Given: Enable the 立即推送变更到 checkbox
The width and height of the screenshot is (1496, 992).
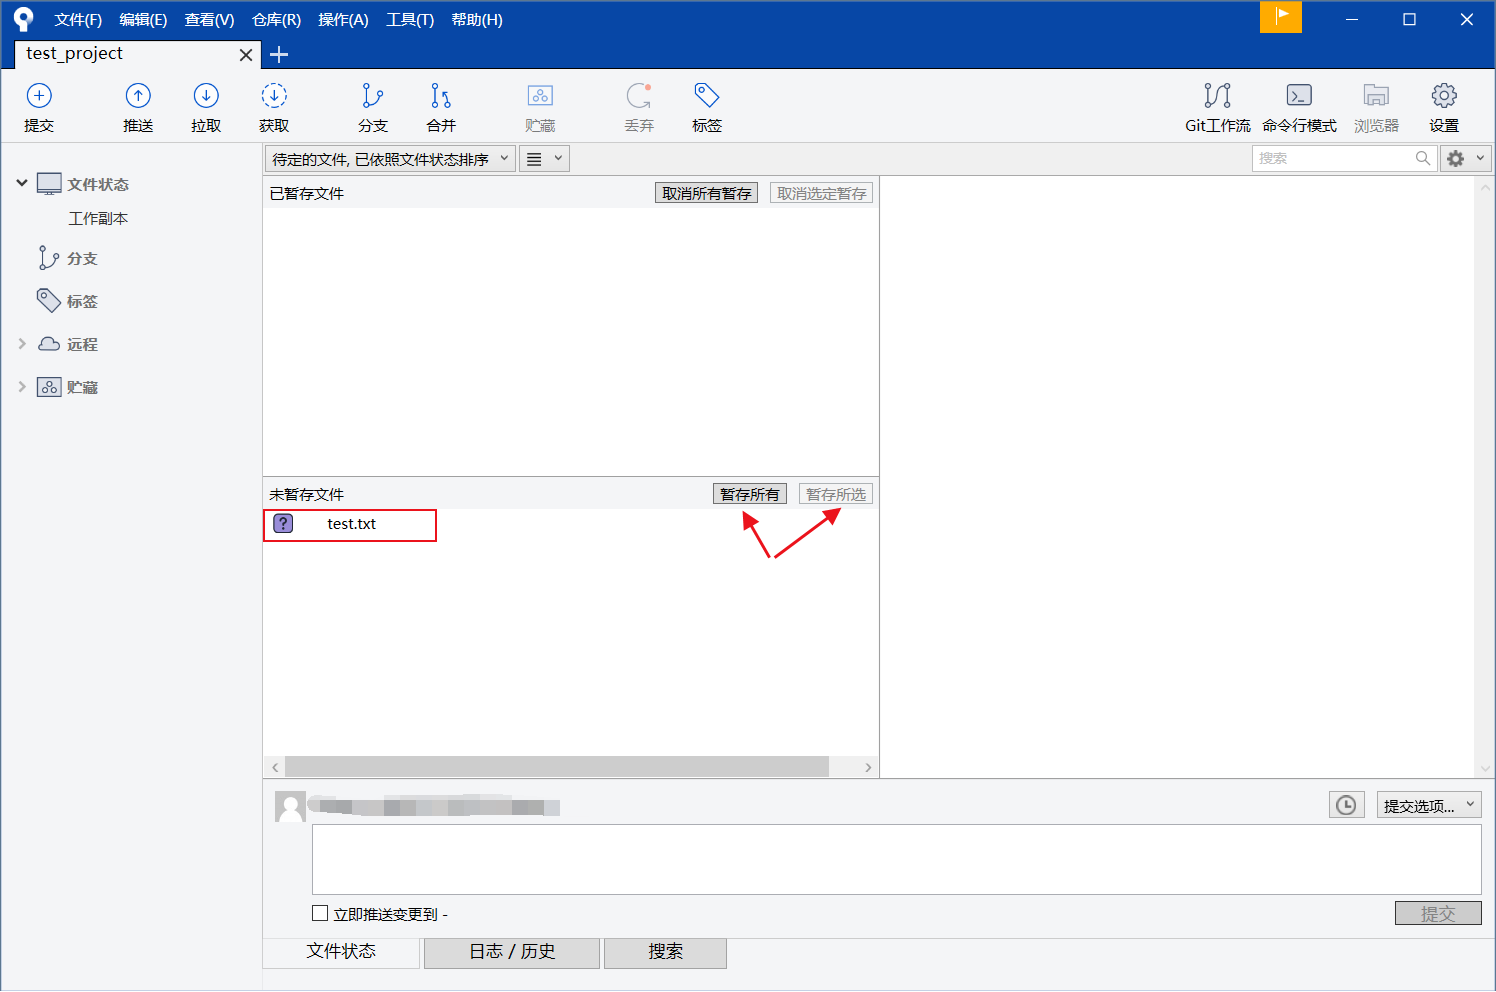Looking at the screenshot, I should point(320,912).
